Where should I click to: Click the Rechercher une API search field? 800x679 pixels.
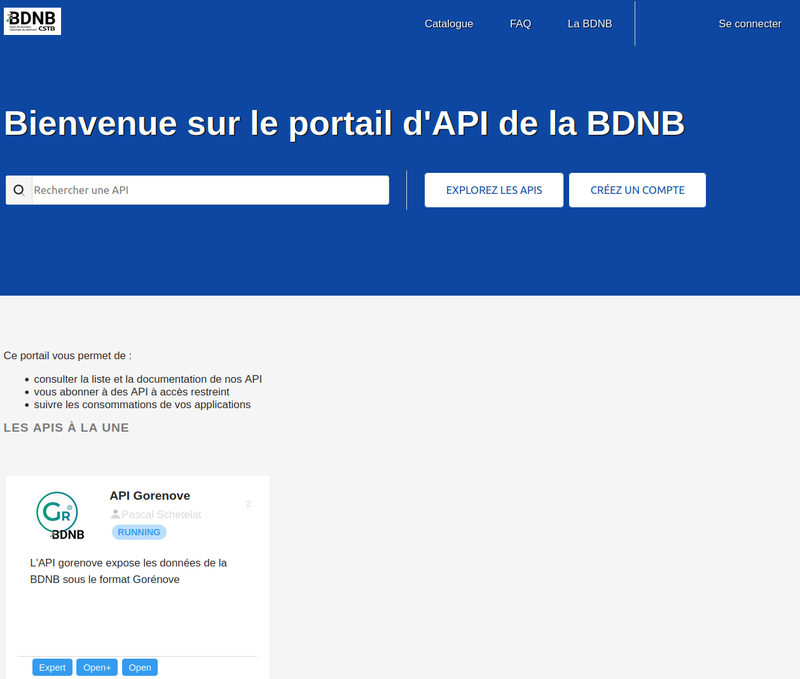pos(200,189)
